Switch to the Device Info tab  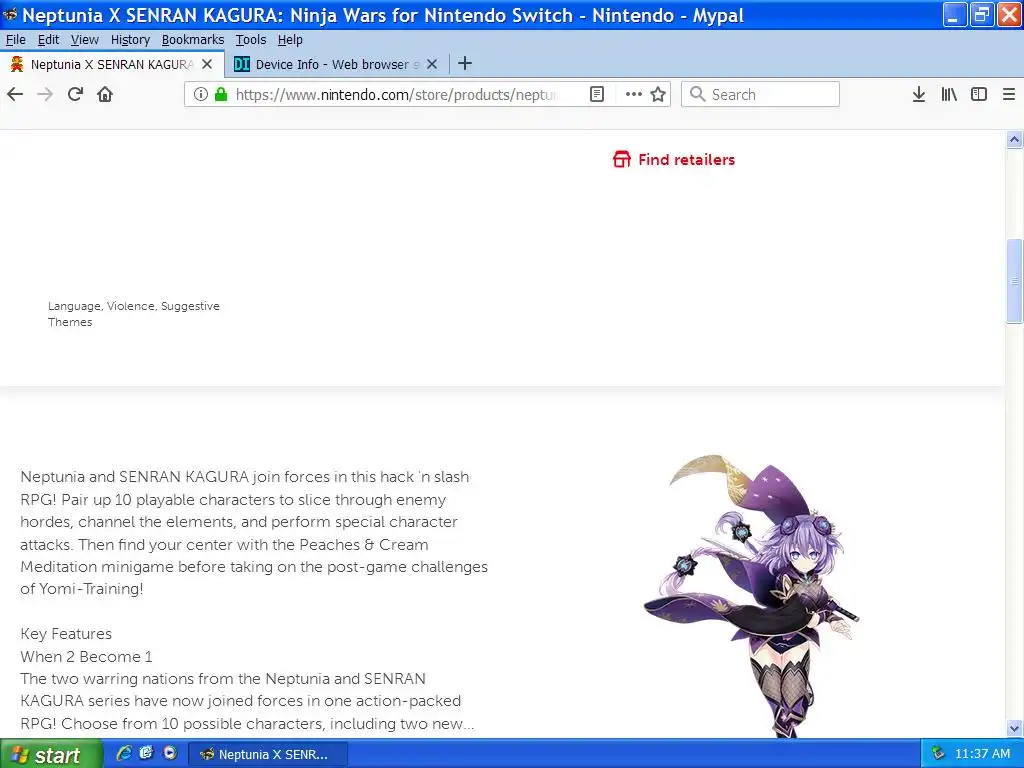(336, 64)
